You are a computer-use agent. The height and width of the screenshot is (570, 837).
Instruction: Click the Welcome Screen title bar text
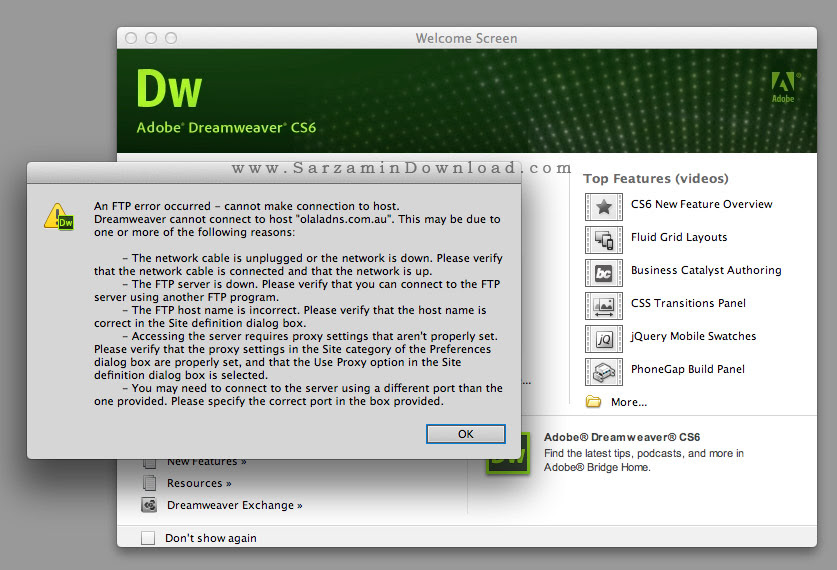(x=467, y=38)
